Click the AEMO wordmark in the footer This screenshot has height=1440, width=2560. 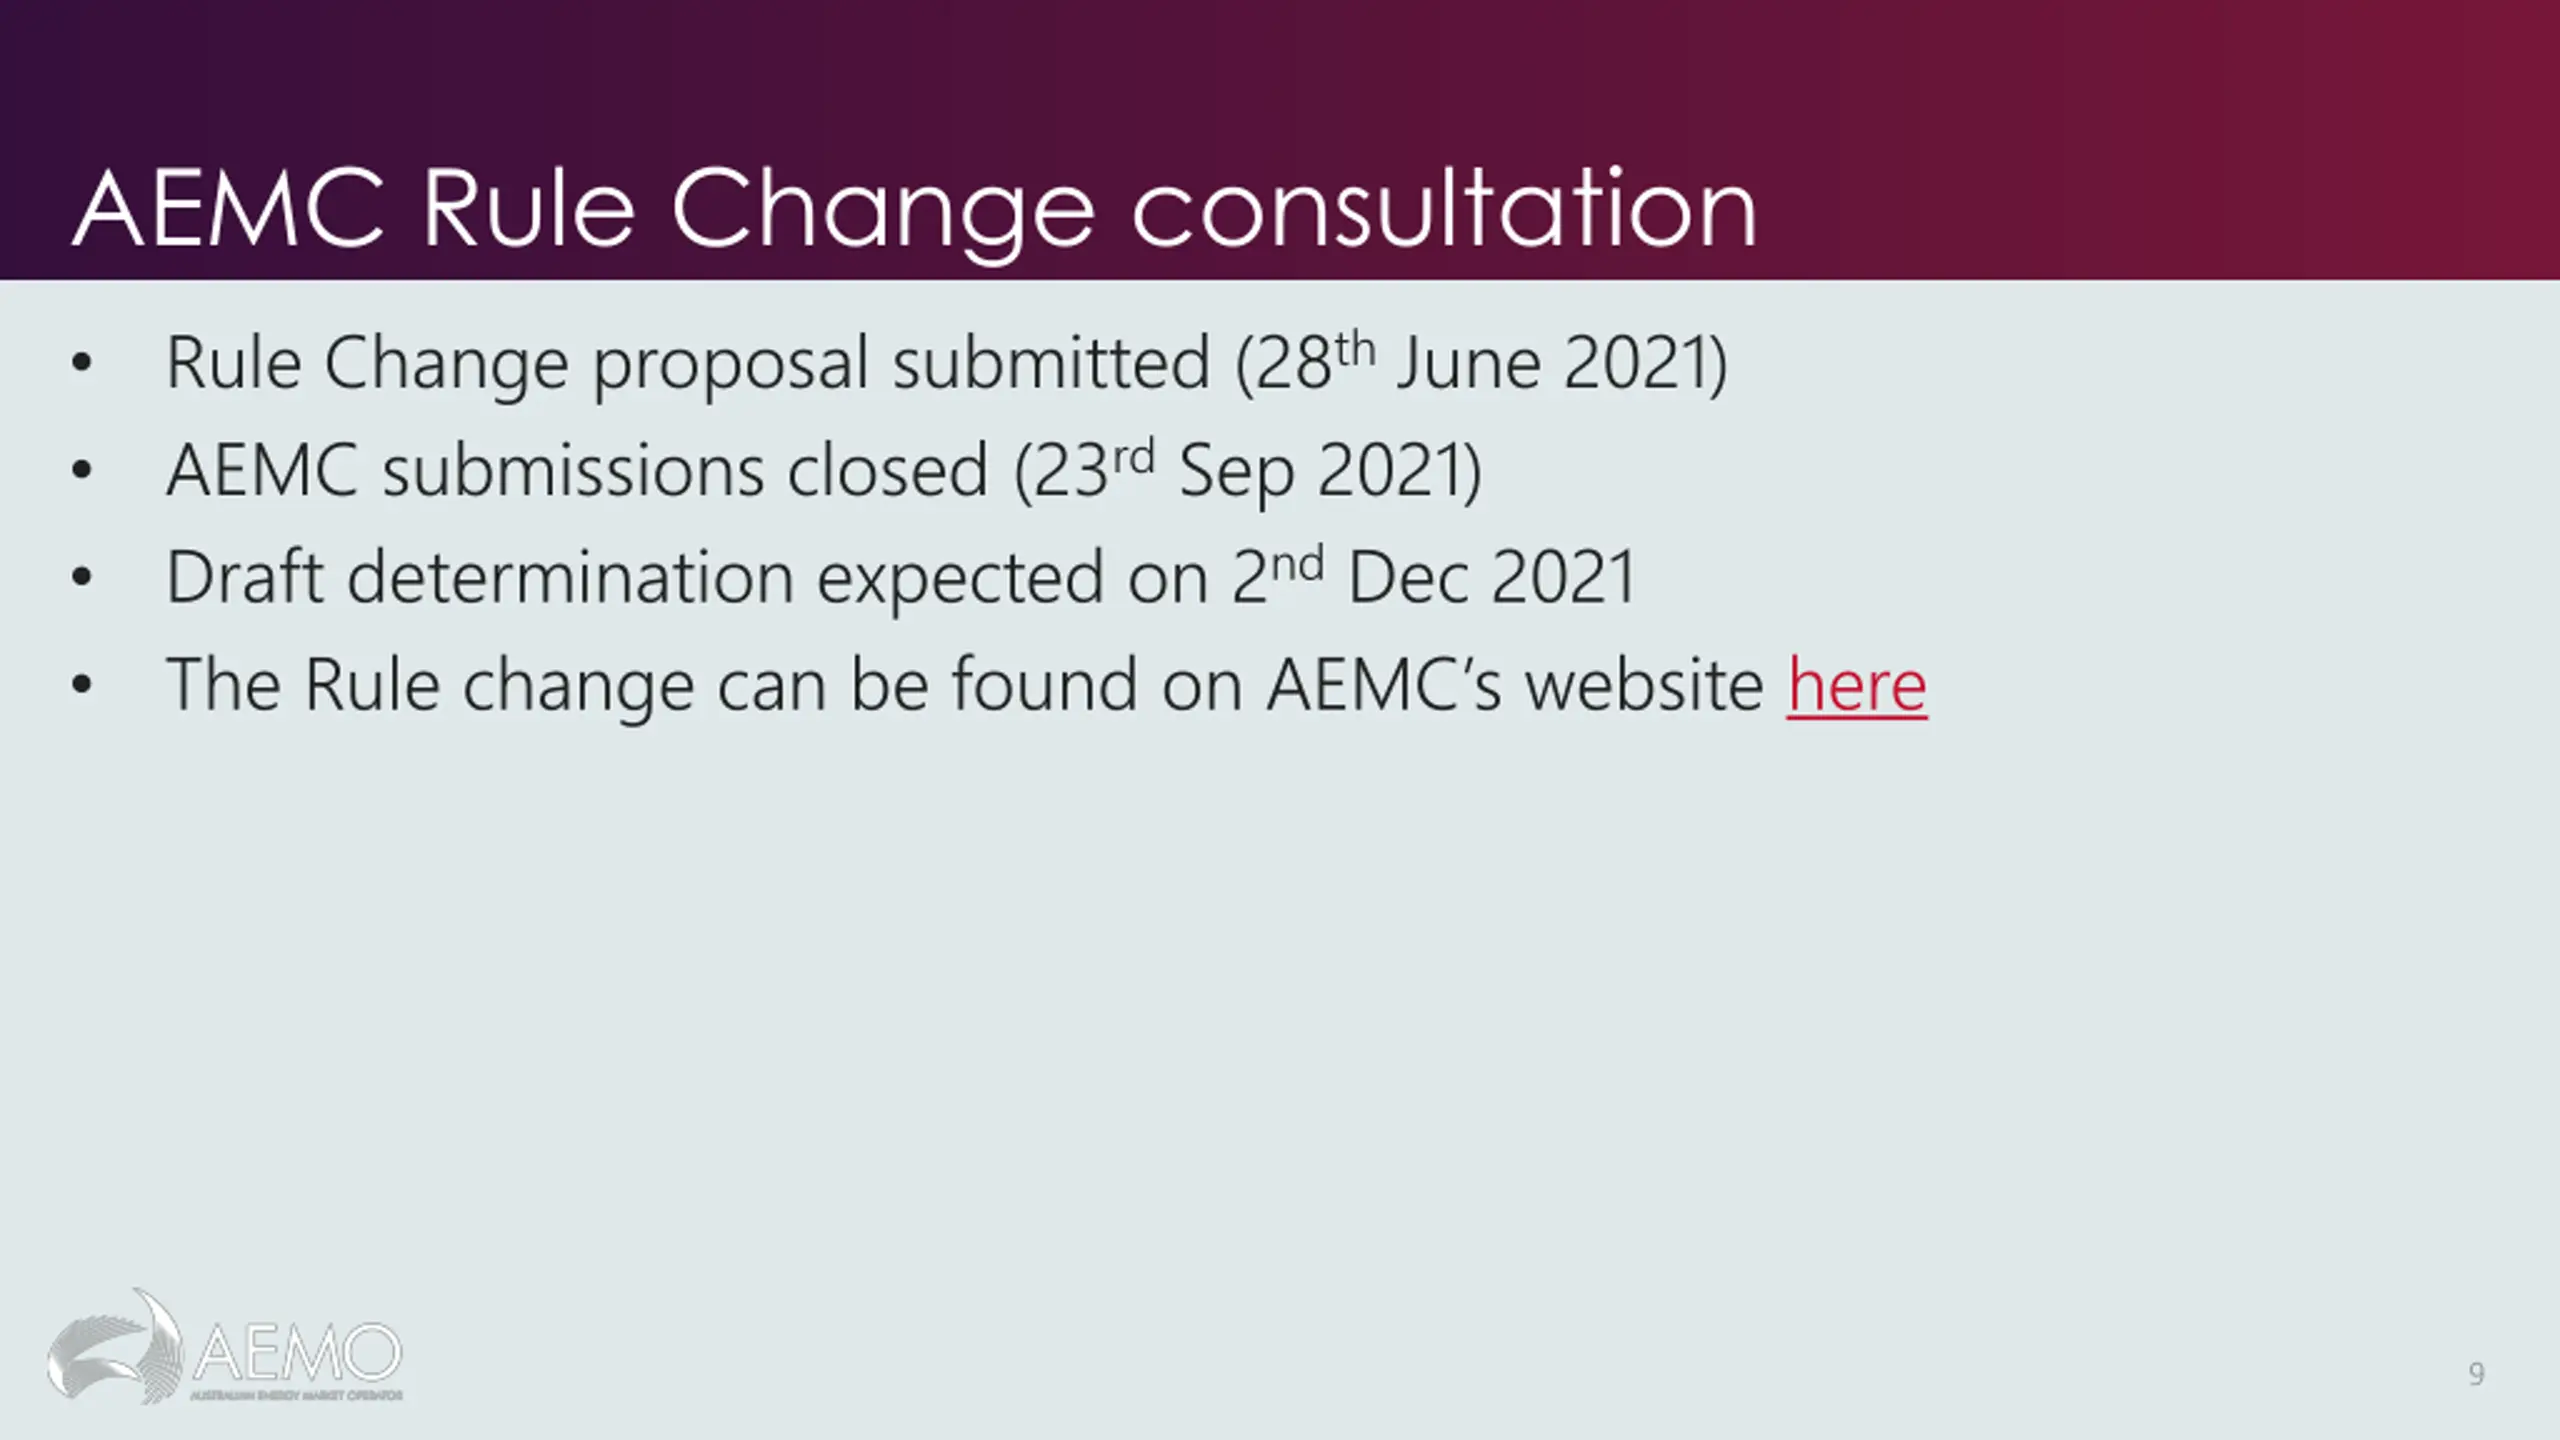click(x=297, y=1353)
